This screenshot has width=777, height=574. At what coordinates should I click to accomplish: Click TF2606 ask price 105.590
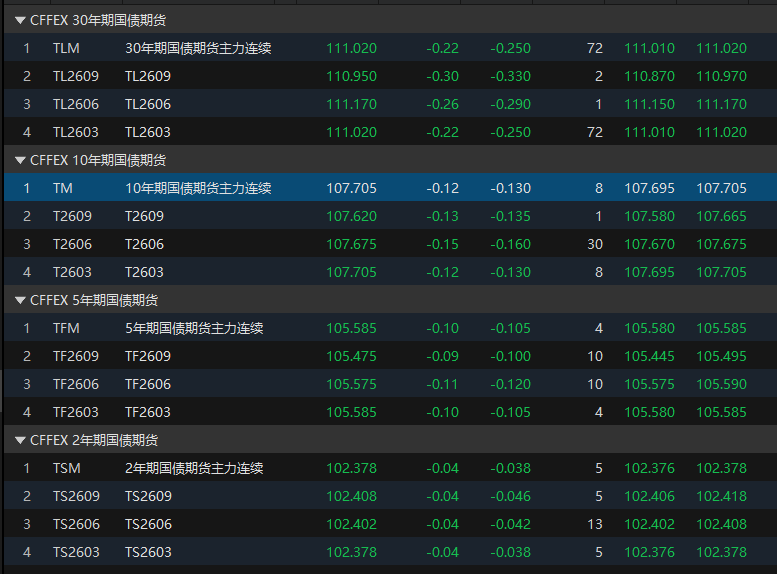pos(722,384)
